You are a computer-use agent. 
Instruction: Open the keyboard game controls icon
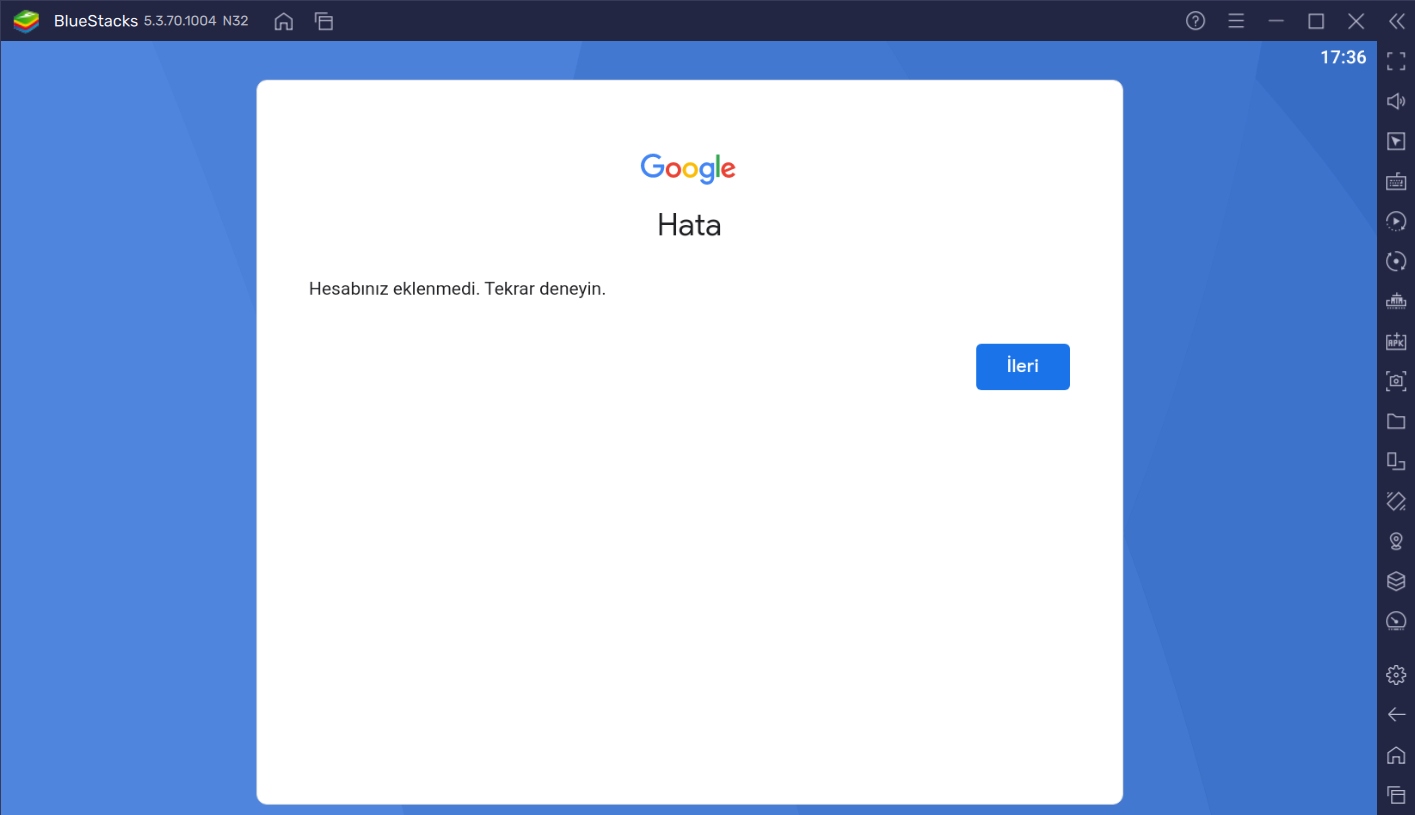click(x=1396, y=181)
